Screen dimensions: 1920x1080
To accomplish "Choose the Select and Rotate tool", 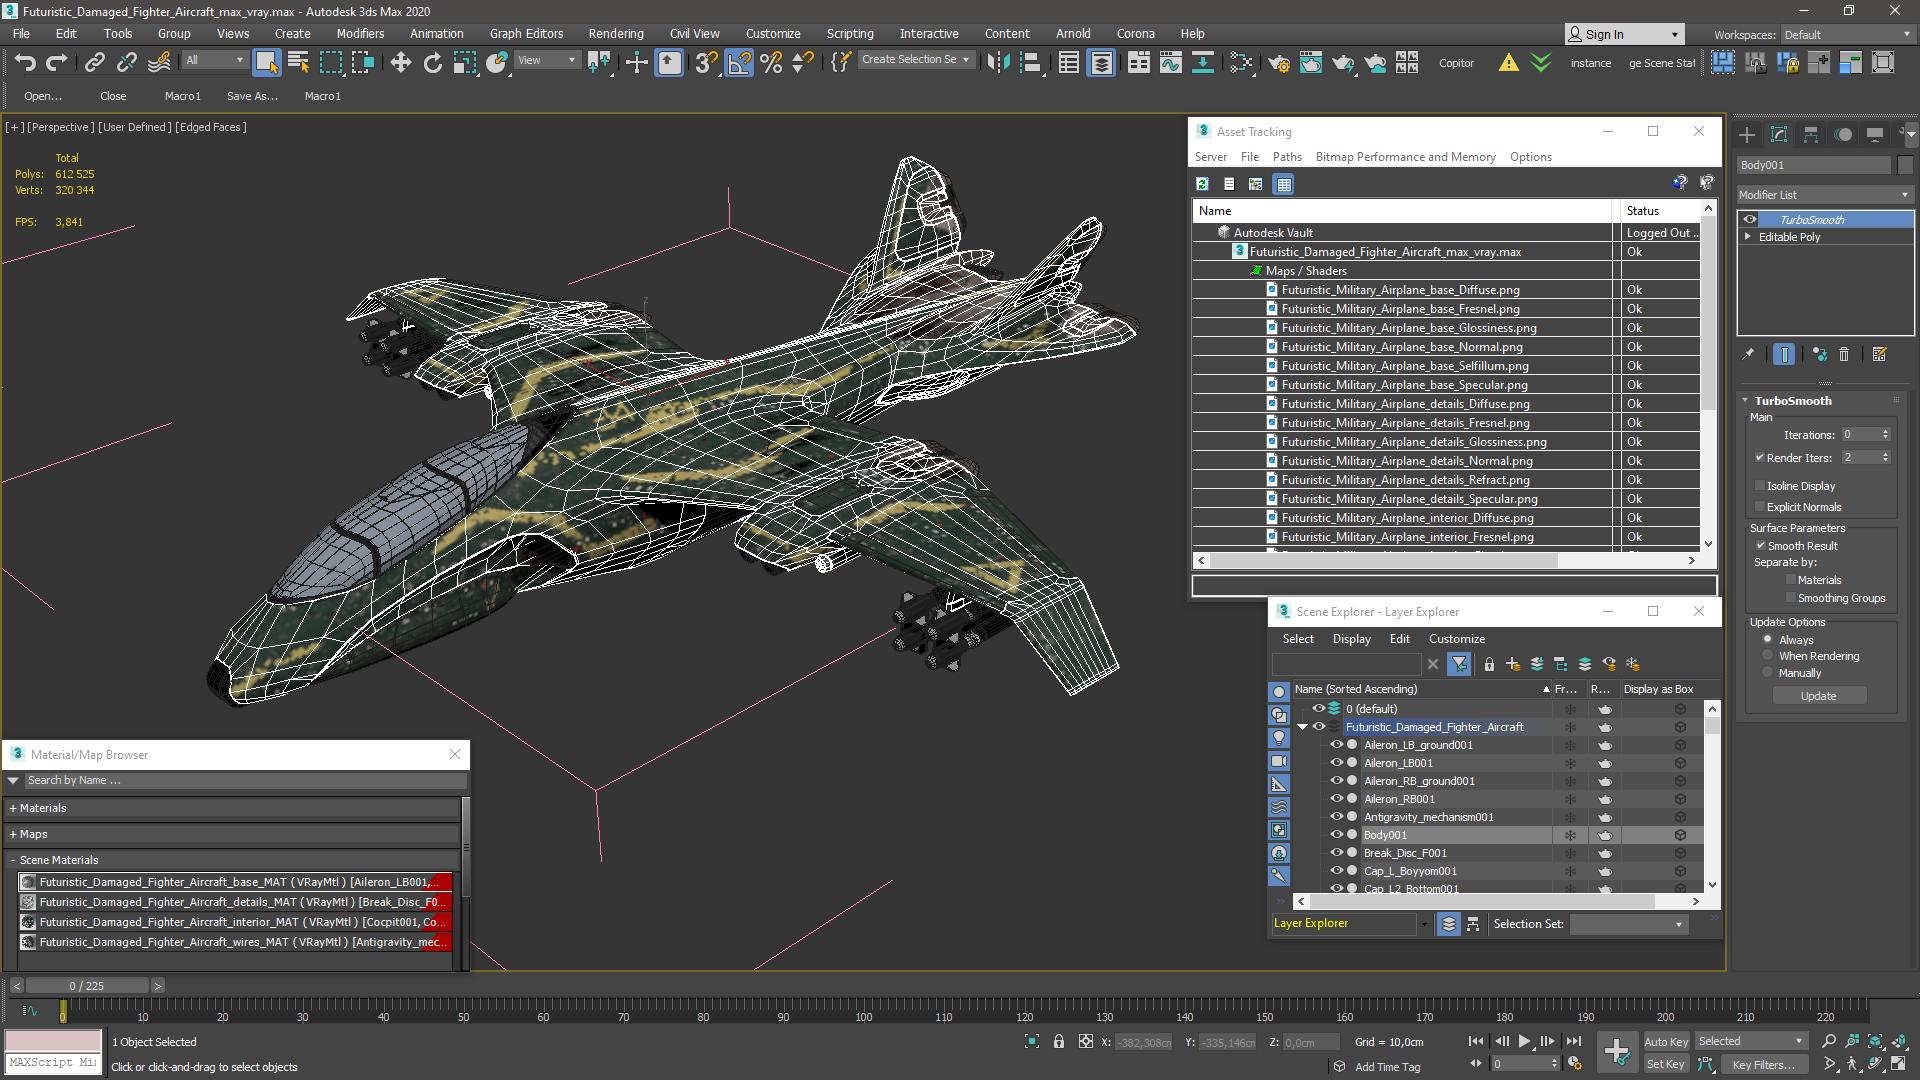I will coord(432,63).
